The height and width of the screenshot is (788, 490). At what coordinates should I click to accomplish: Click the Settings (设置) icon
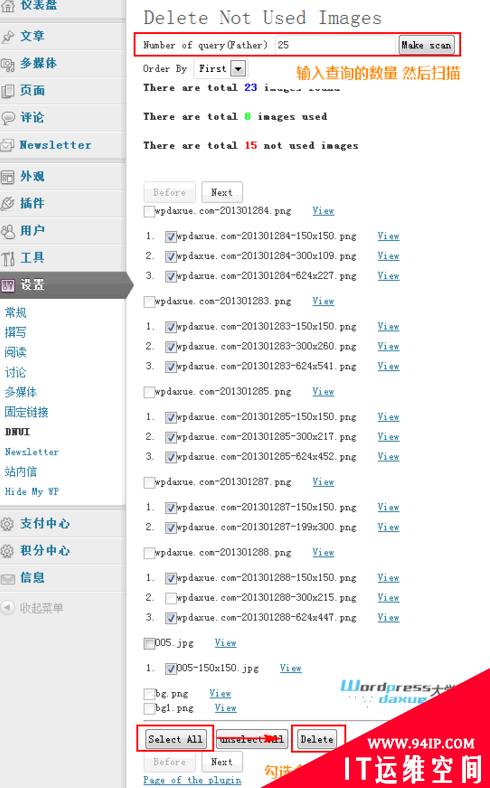tap(8, 285)
